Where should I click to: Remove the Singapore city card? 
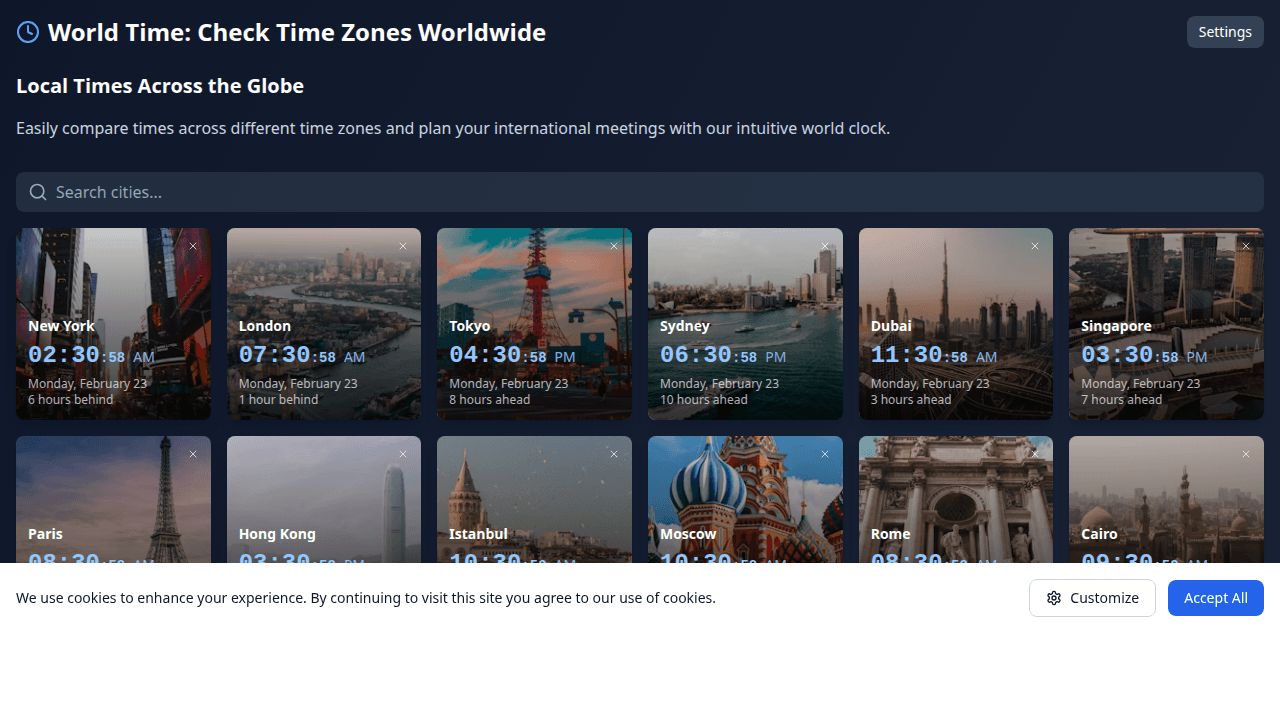tap(1246, 246)
